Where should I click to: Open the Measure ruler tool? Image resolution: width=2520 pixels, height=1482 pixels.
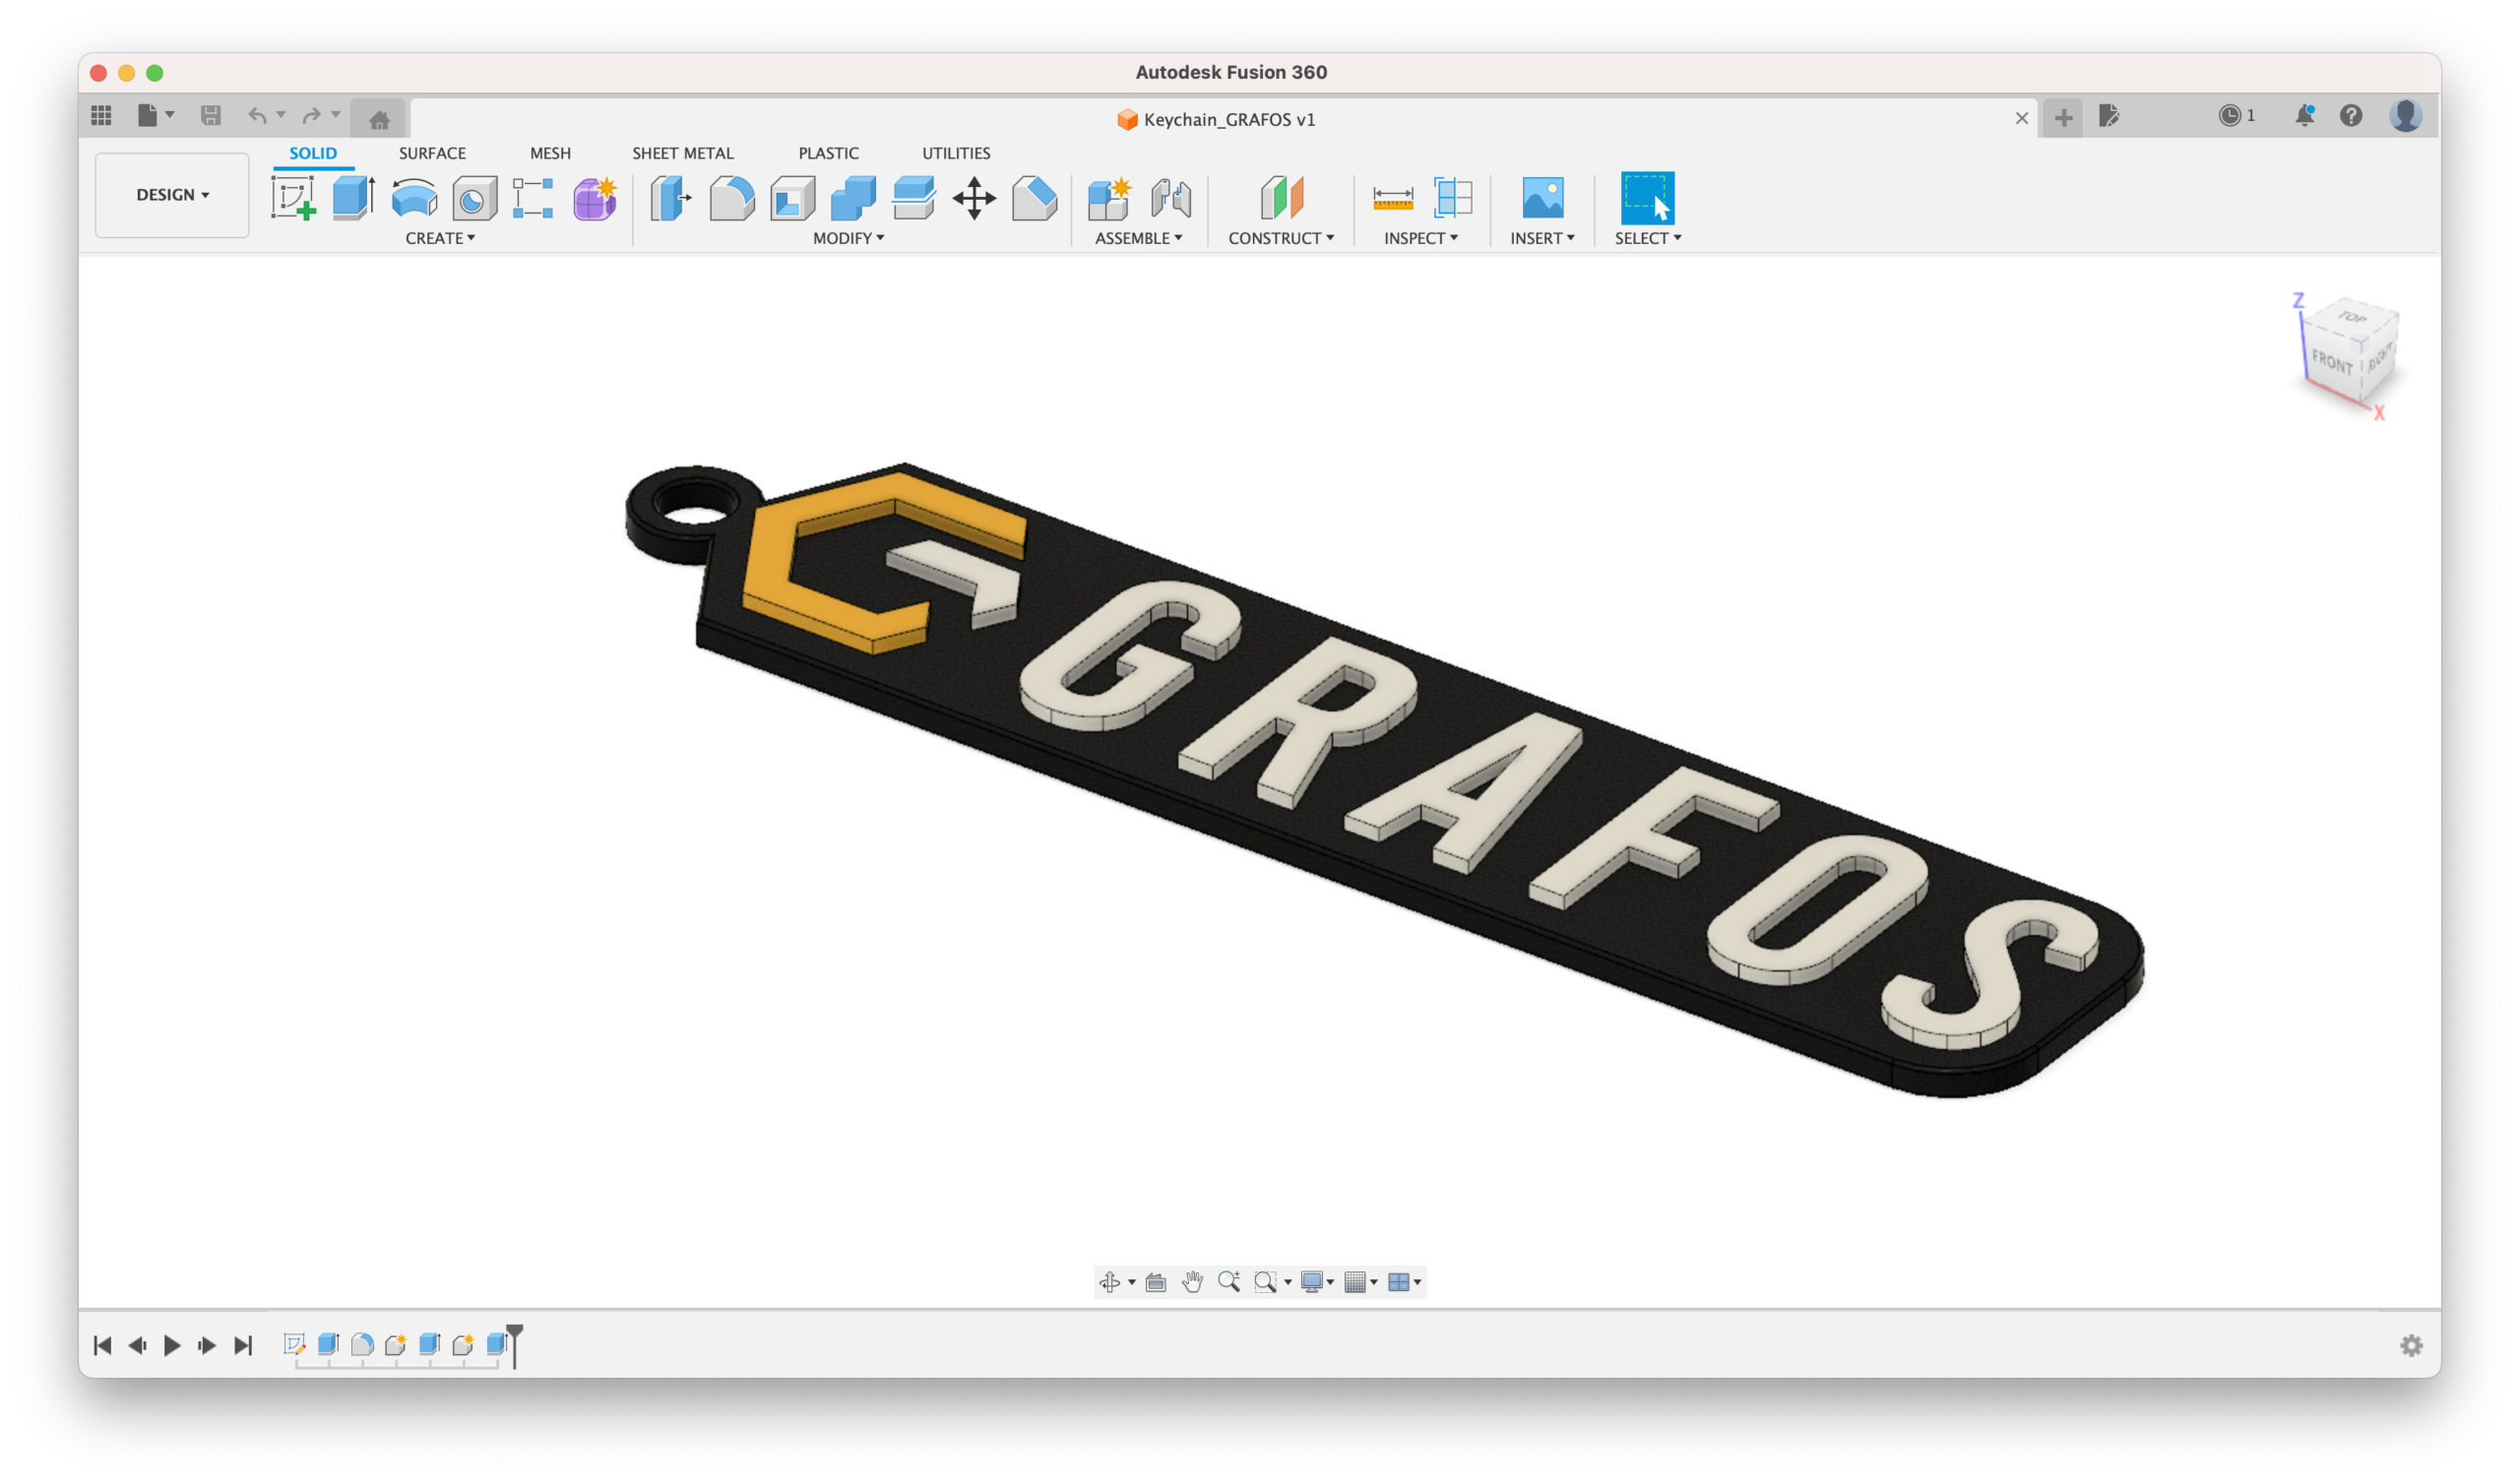[1393, 198]
